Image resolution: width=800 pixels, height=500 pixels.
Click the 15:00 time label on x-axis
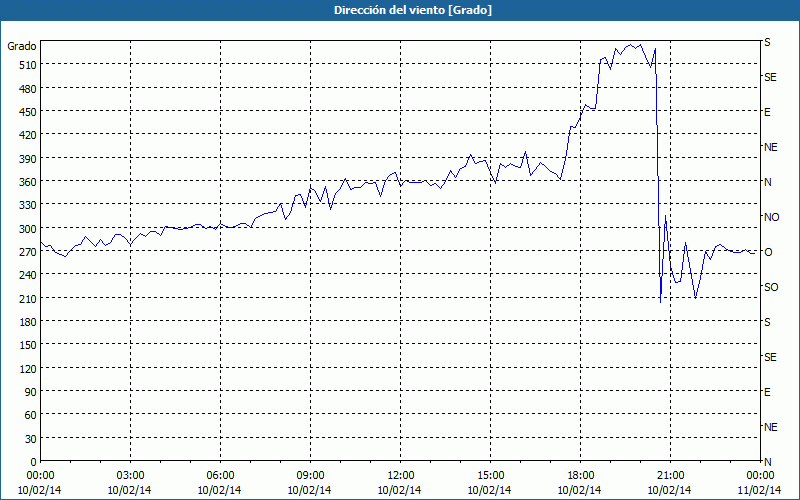(x=490, y=476)
